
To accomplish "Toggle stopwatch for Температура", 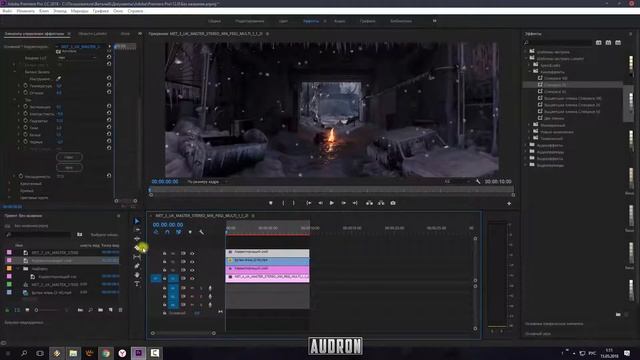I will click(25, 86).
